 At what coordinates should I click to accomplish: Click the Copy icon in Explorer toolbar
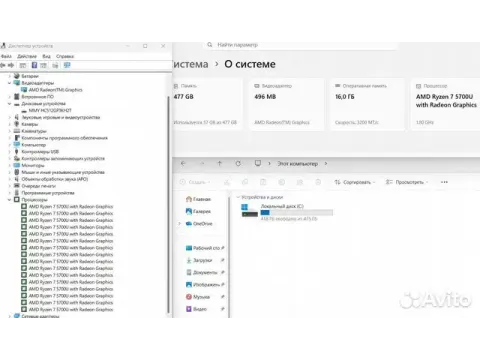tap(245, 182)
